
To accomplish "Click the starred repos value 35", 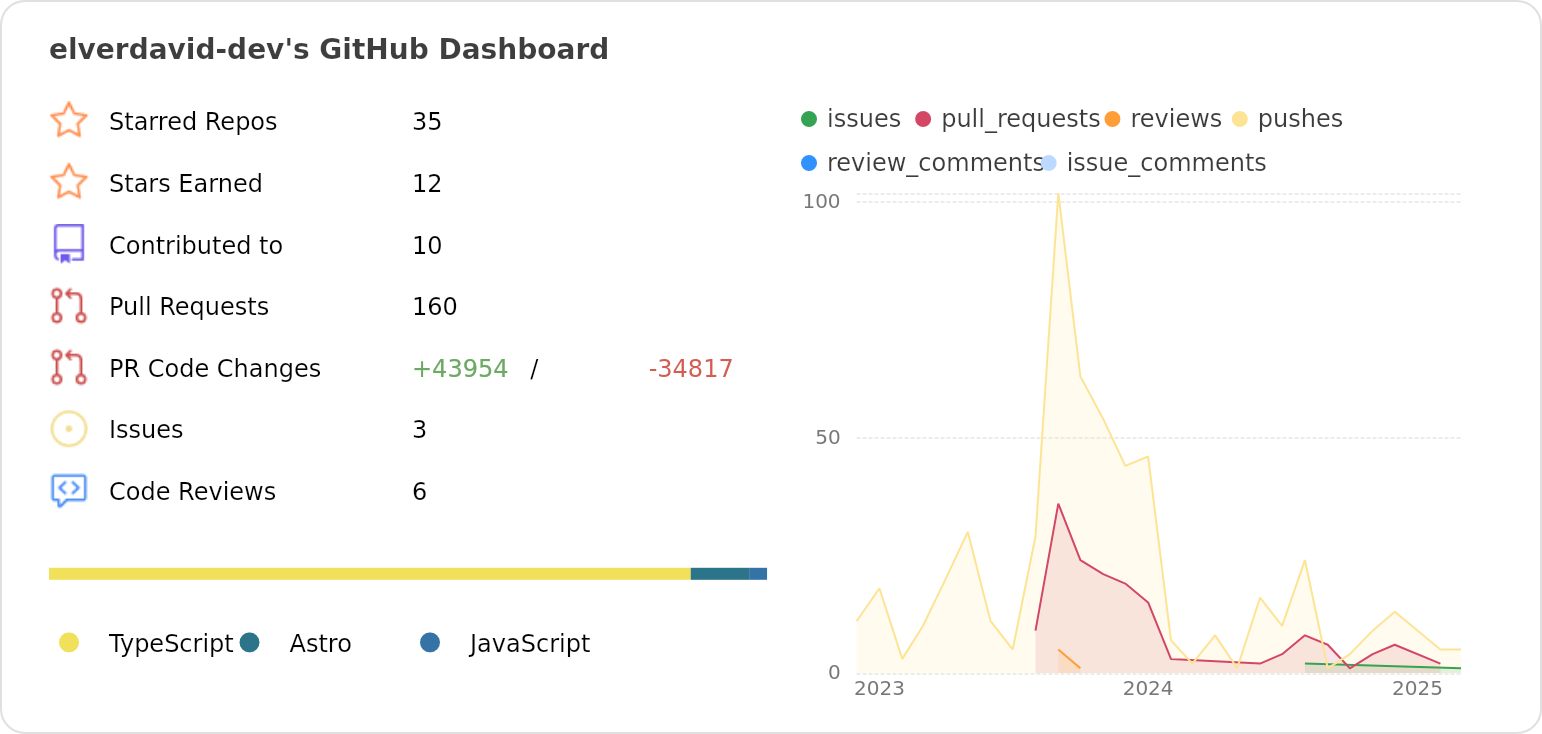I will pyautogui.click(x=427, y=122).
